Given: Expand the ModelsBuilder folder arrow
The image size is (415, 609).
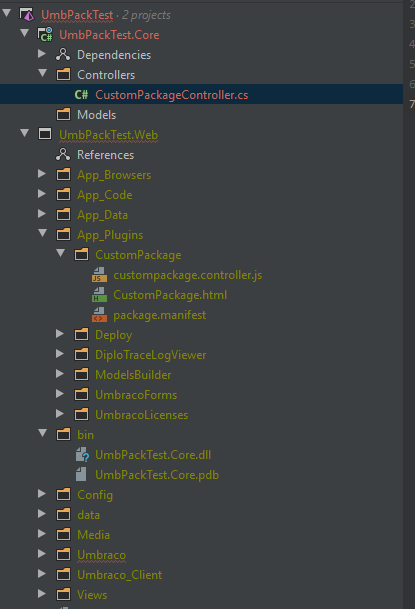Looking at the screenshot, I should tap(60, 374).
